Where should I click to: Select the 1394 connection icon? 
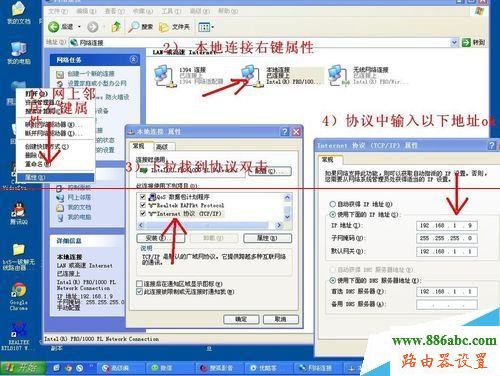[x=165, y=76]
